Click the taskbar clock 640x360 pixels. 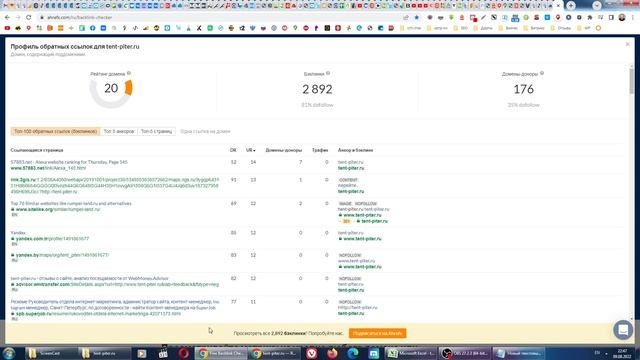pyautogui.click(x=622, y=353)
